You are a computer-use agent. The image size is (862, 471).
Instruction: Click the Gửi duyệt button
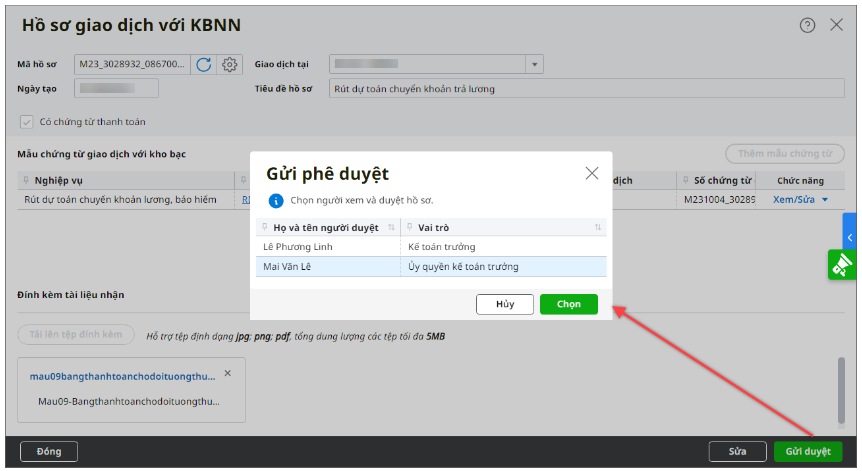808,451
